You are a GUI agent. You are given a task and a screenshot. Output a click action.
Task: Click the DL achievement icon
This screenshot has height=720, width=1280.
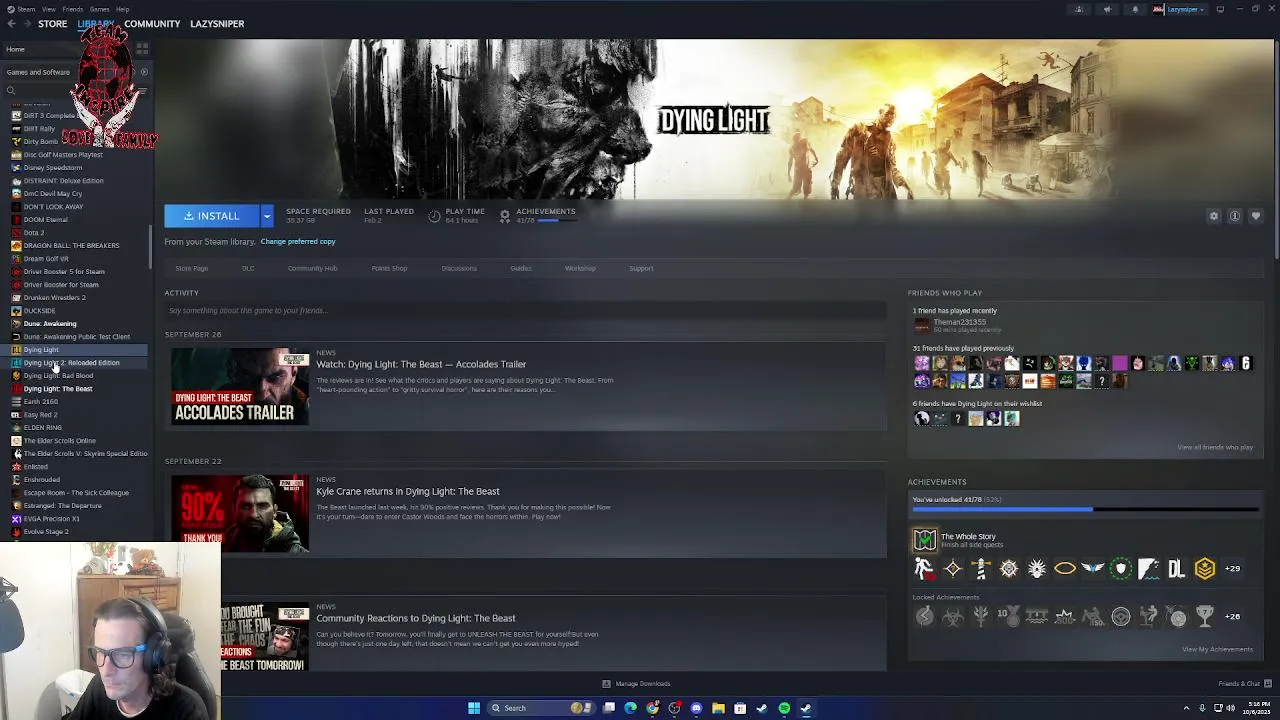pyautogui.click(x=1176, y=569)
